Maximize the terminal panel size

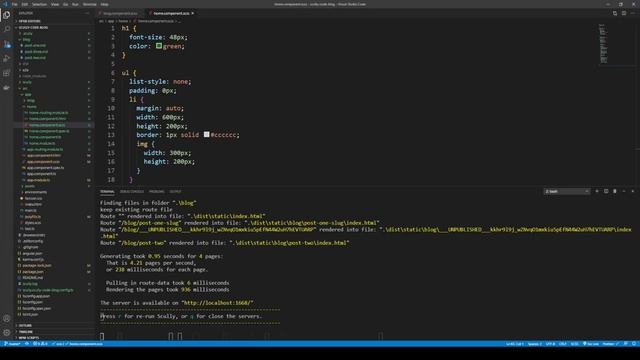tap(624, 191)
